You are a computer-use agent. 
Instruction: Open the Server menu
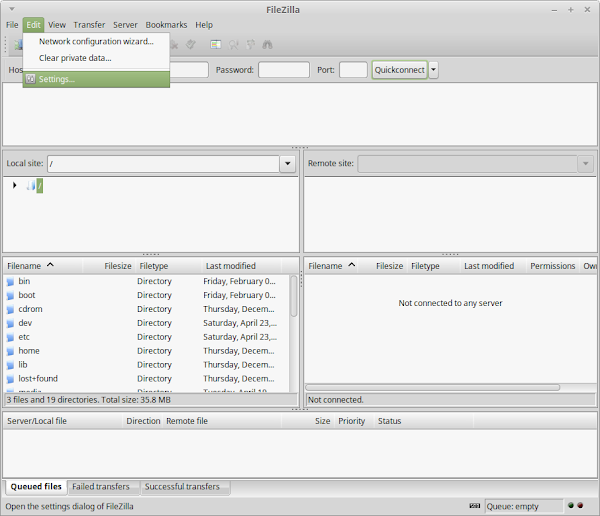click(x=125, y=25)
